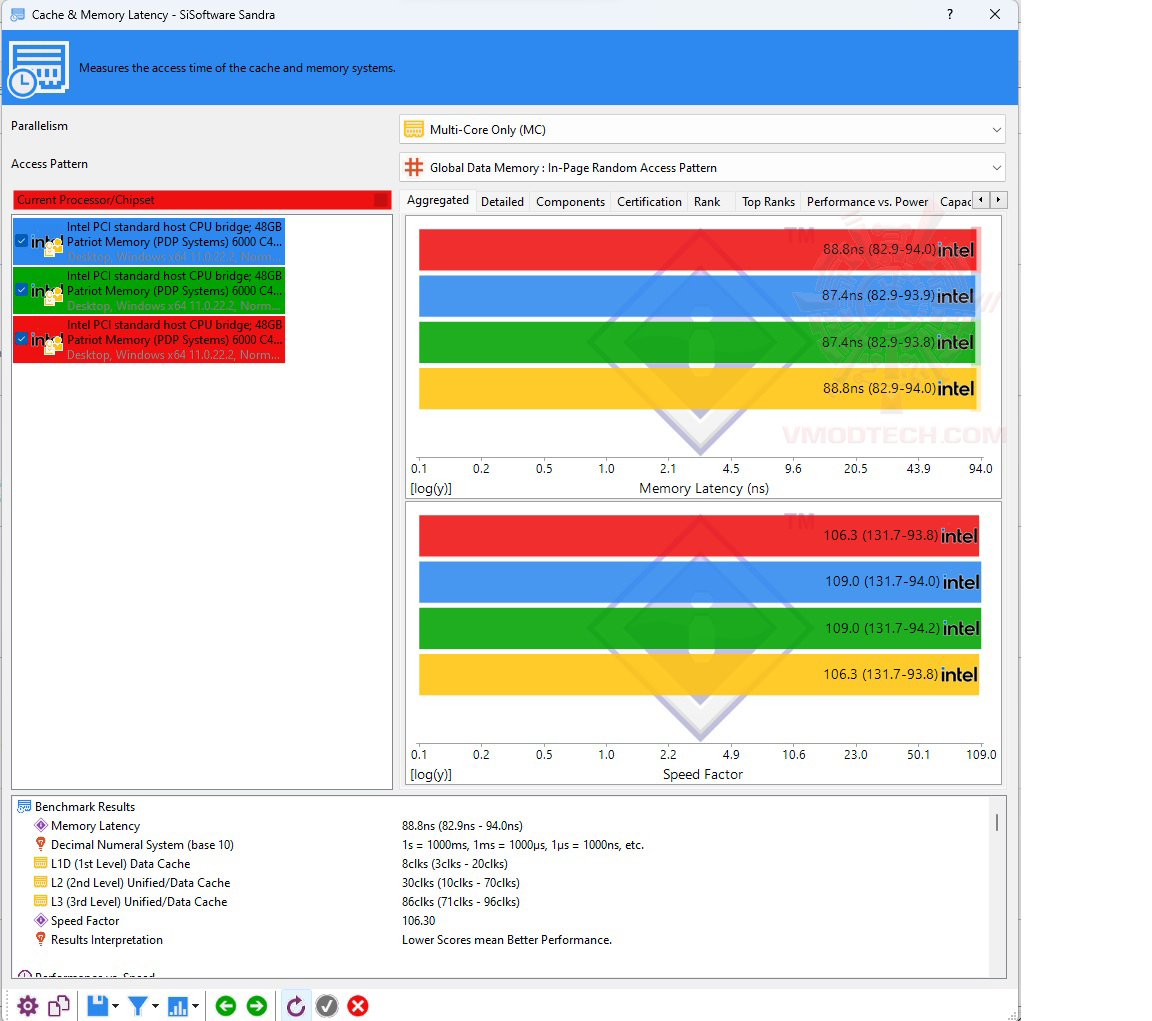
Task: Open the chart icon's dropdown arrow
Action: click(x=195, y=1006)
